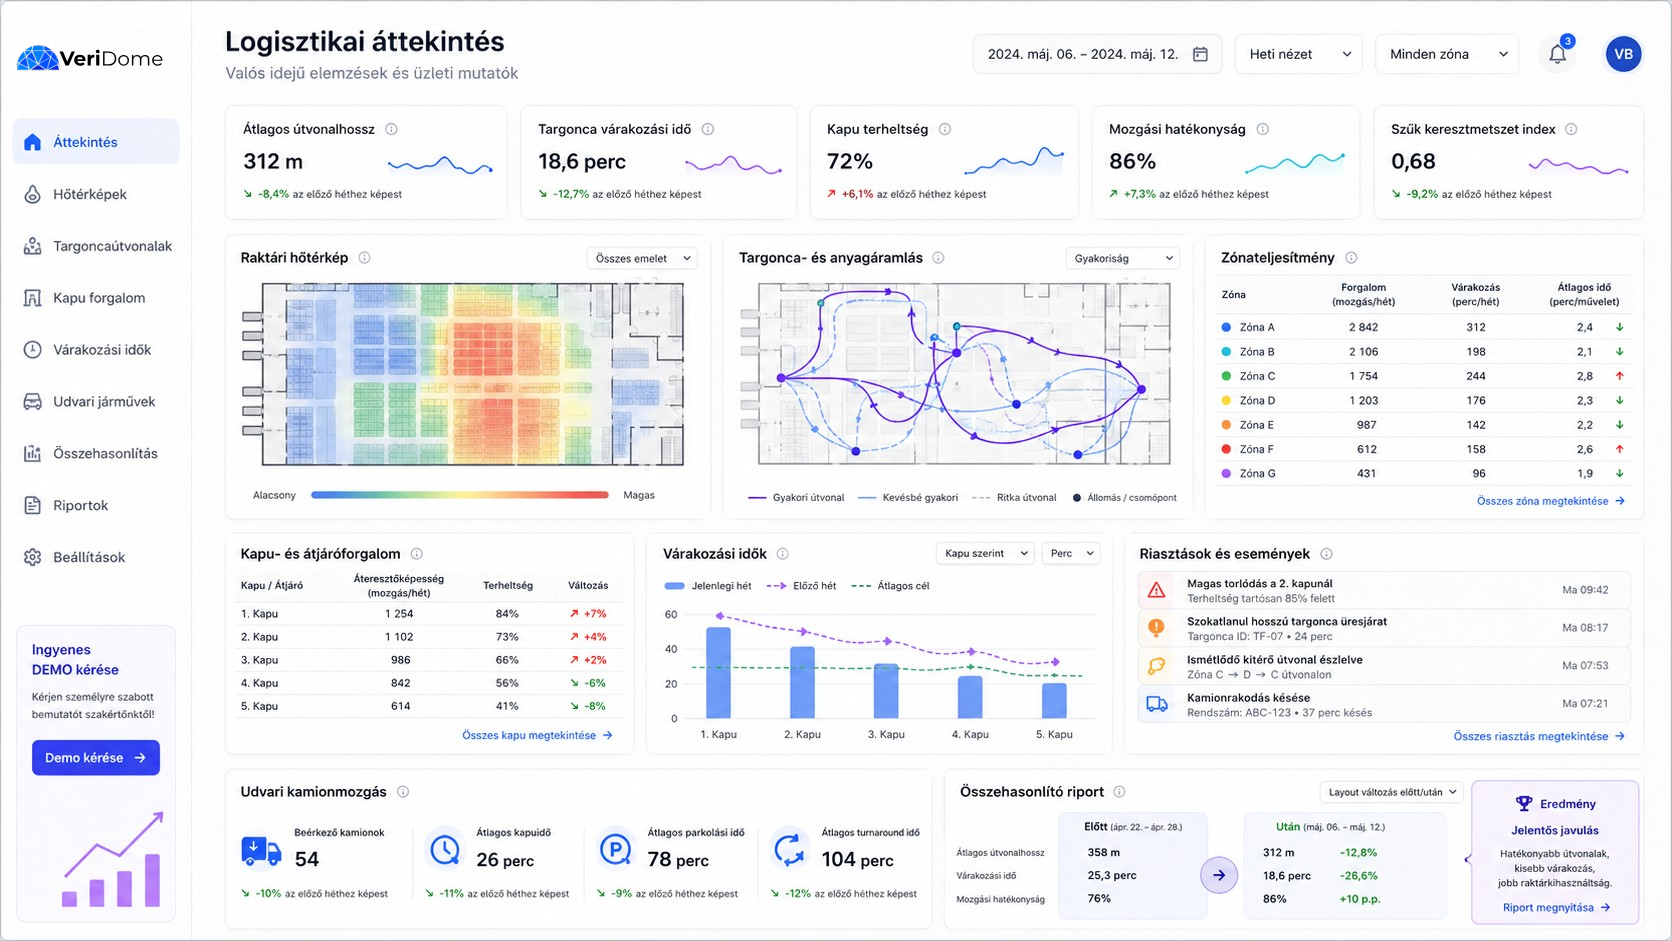The image size is (1672, 941).
Task: Click info icon beside Zónateljesítmény
Action: [1351, 258]
